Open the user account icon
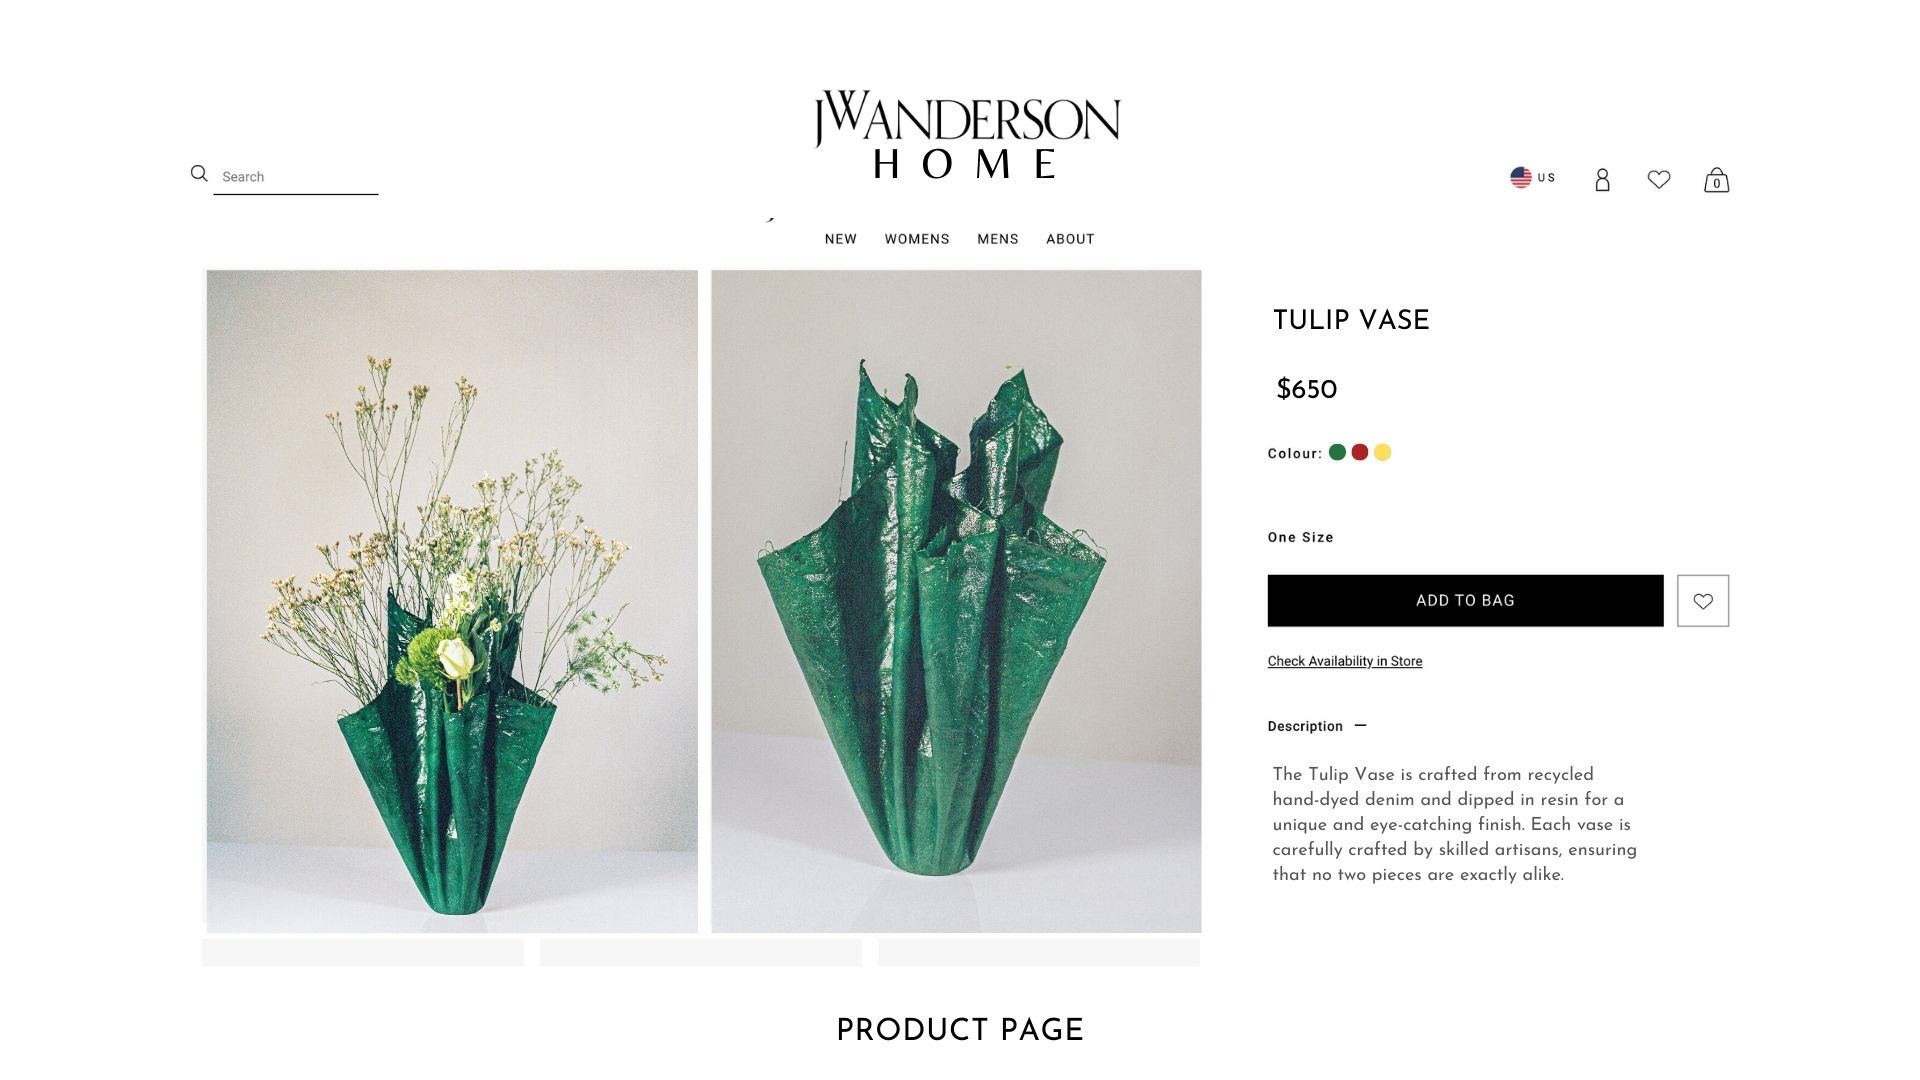1920x1080 pixels. tap(1602, 180)
